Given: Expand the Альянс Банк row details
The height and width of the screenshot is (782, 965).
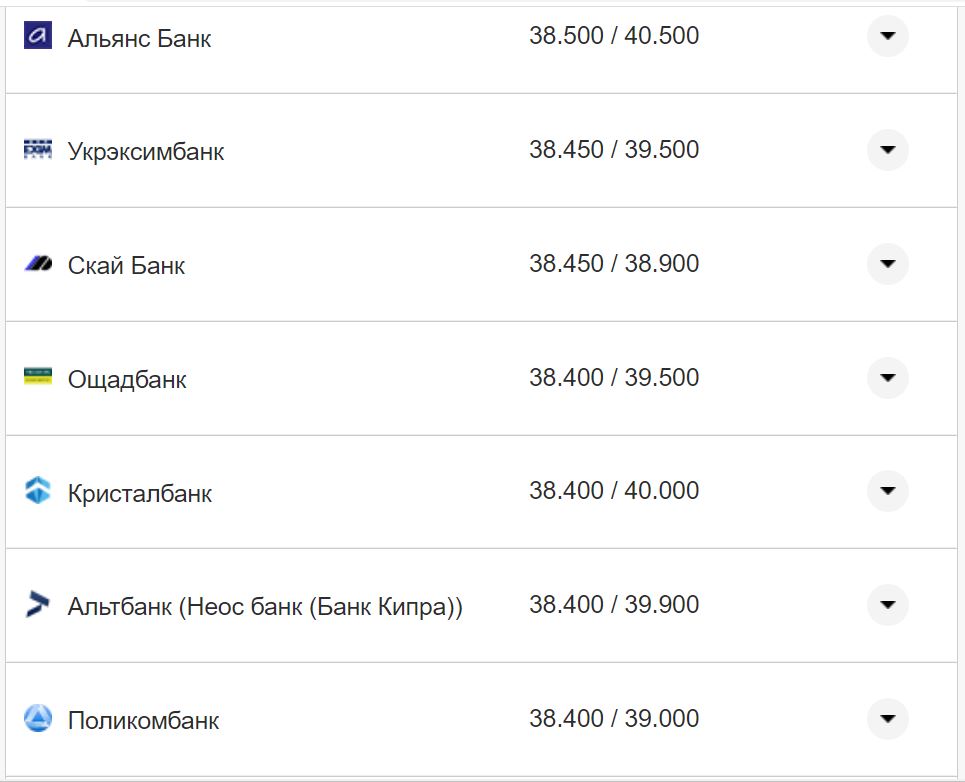Looking at the screenshot, I should 887,36.
